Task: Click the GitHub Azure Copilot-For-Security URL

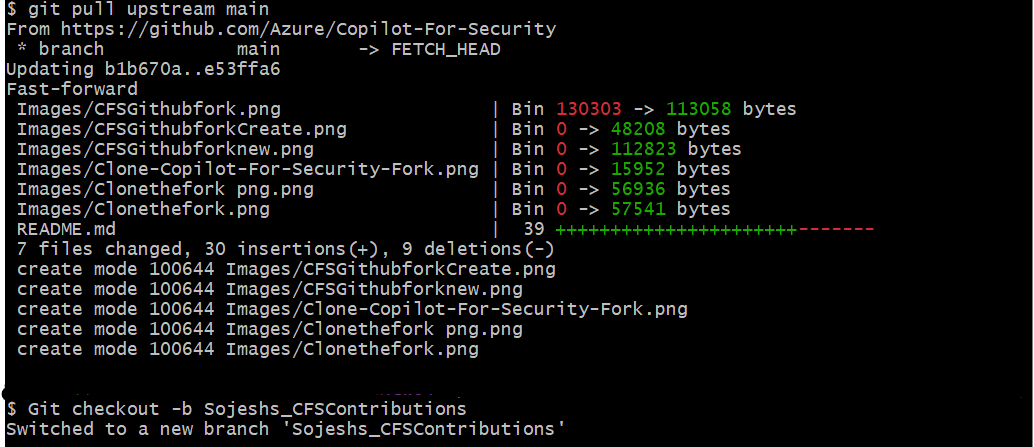Action: click(x=320, y=29)
